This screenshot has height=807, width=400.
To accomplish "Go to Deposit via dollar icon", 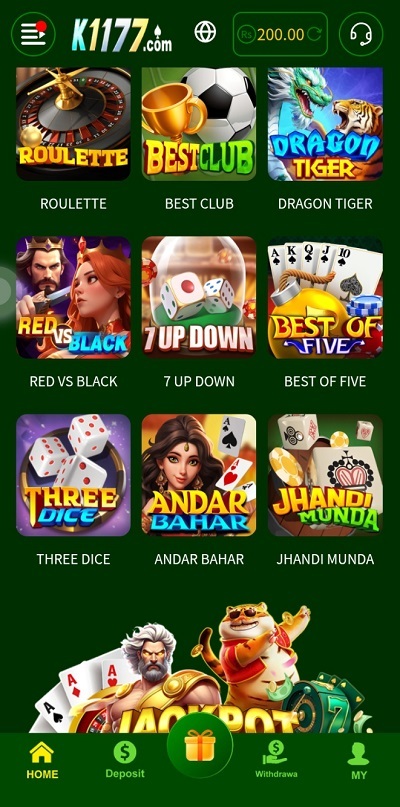I will [x=125, y=760].
